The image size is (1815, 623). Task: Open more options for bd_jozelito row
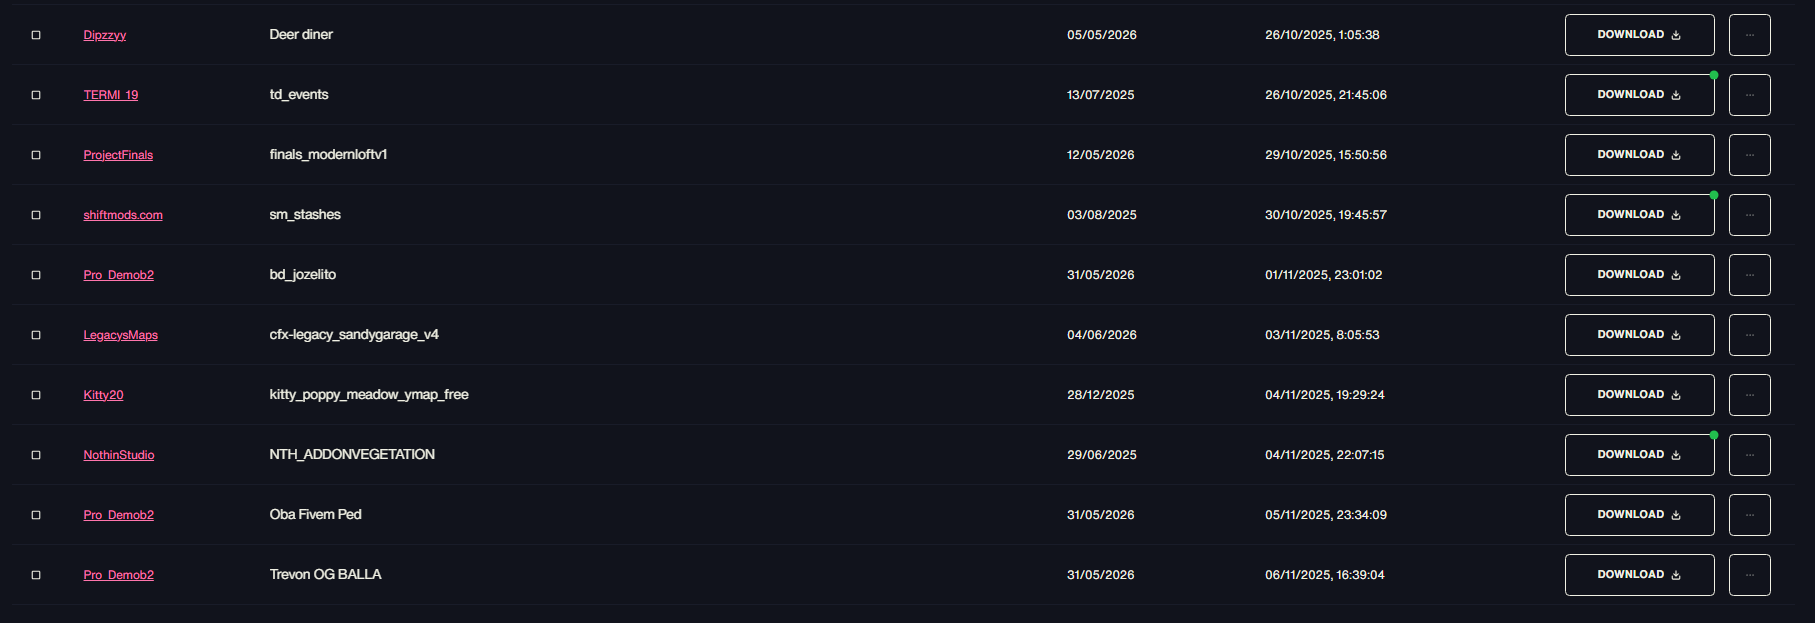(x=1749, y=275)
